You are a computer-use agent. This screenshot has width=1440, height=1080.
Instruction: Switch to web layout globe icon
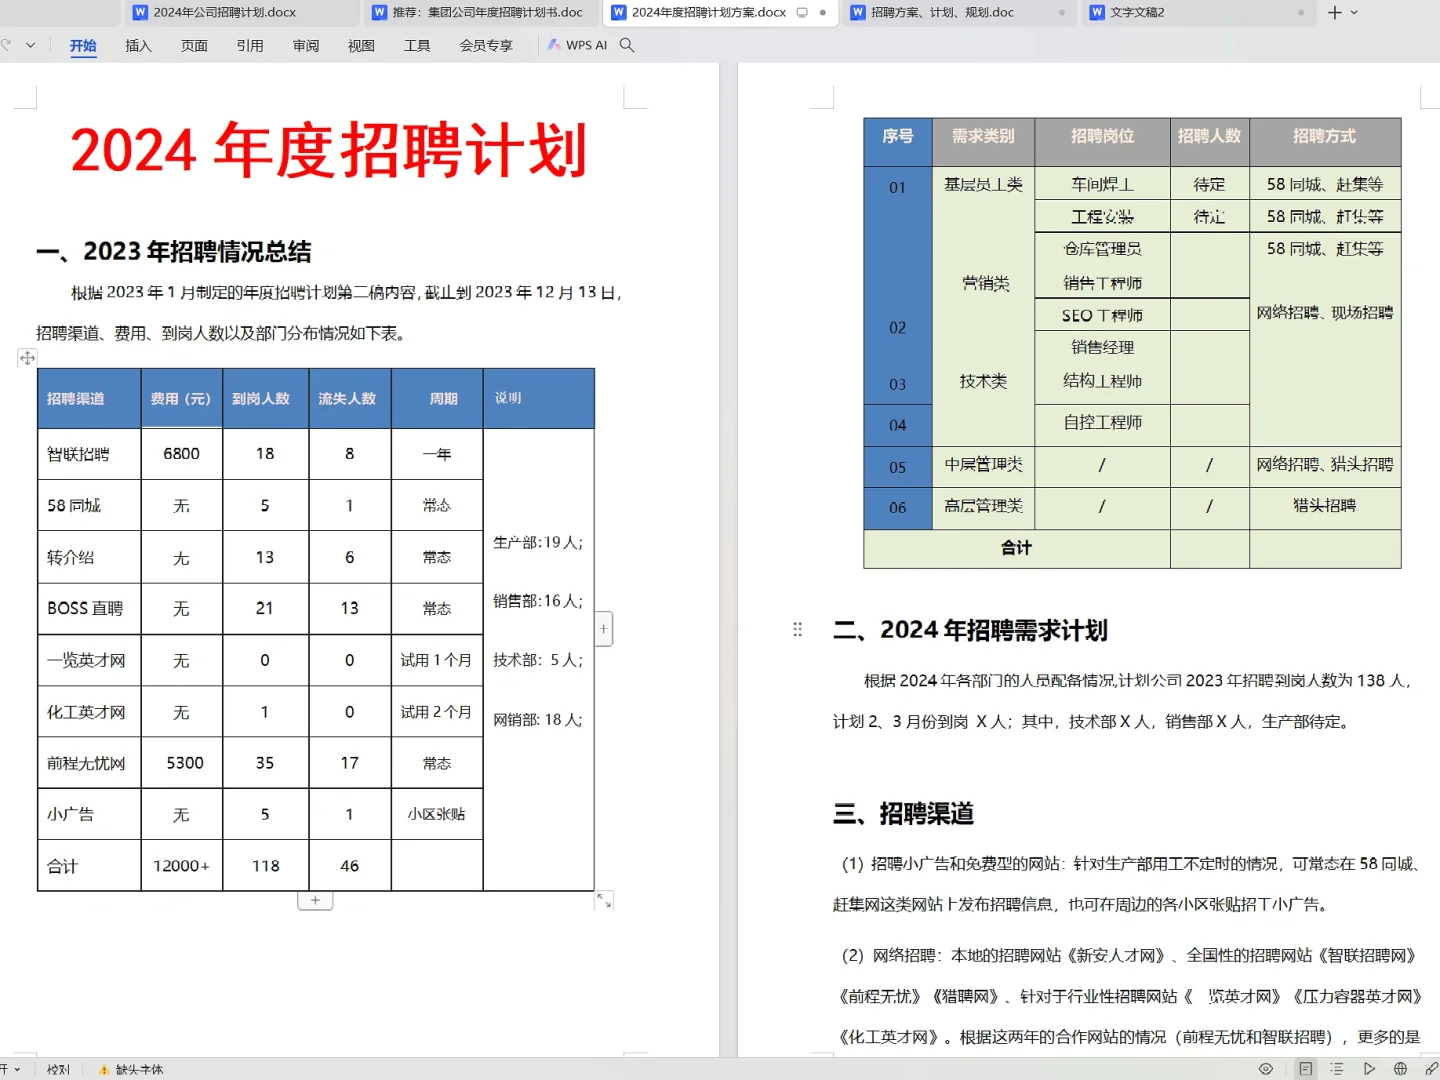coord(1400,1069)
